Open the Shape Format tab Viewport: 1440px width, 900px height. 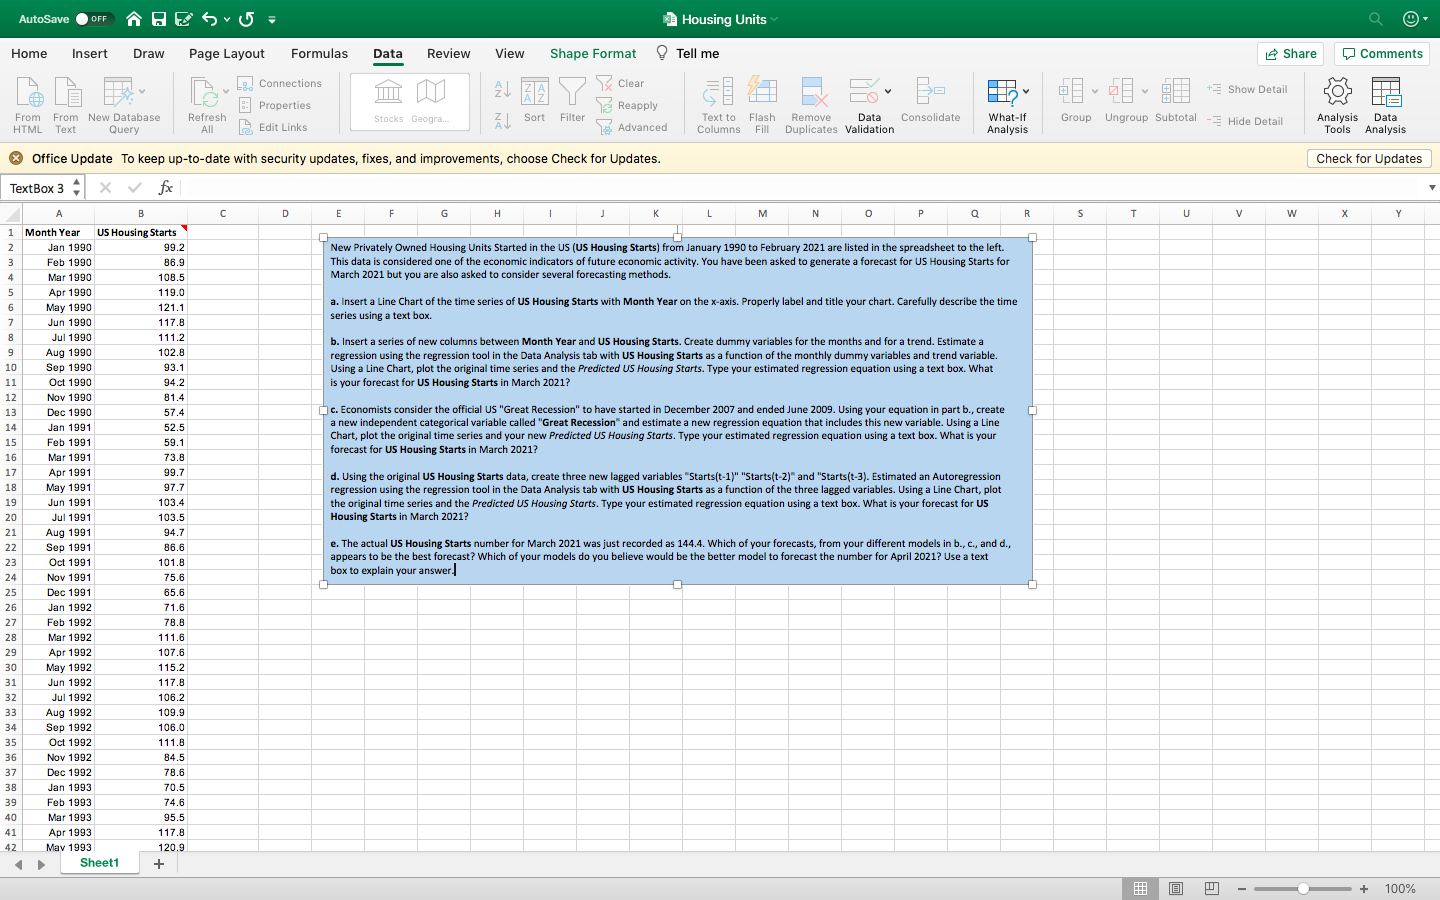tap(593, 54)
